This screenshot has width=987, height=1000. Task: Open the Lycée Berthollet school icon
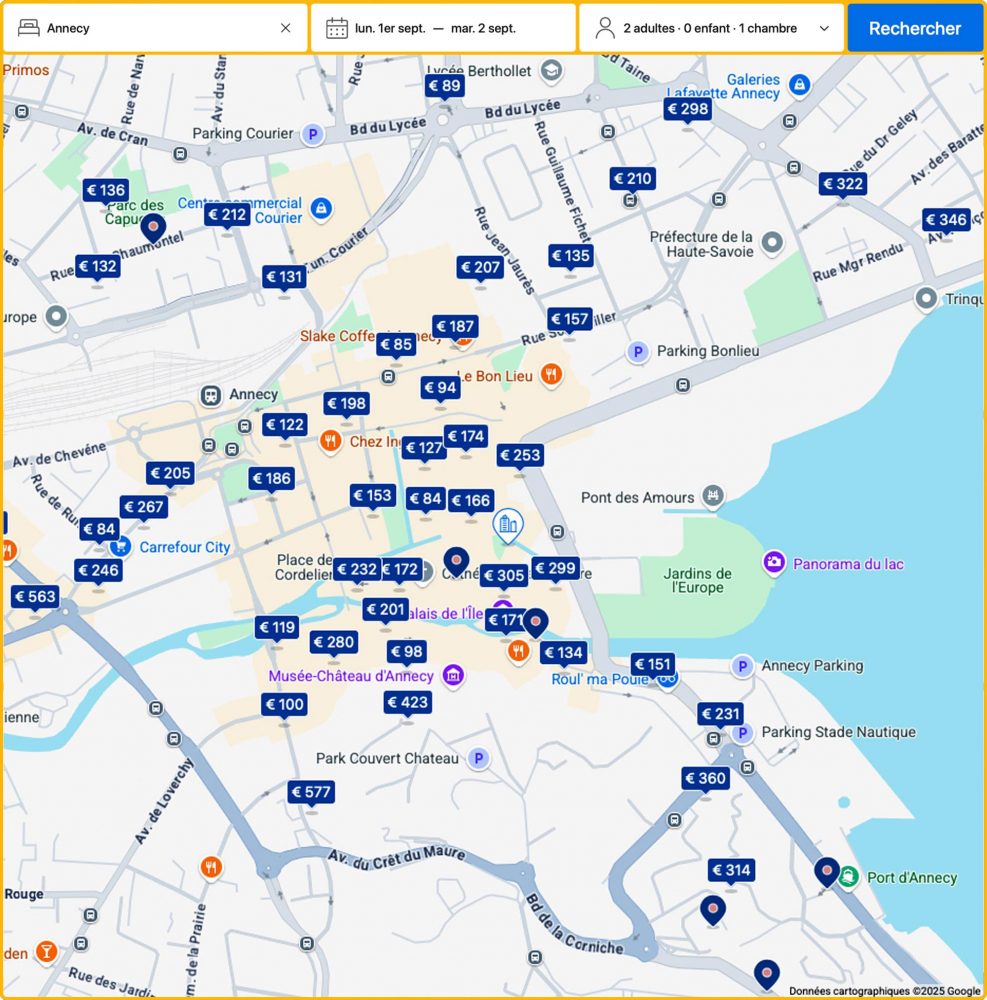click(x=550, y=71)
